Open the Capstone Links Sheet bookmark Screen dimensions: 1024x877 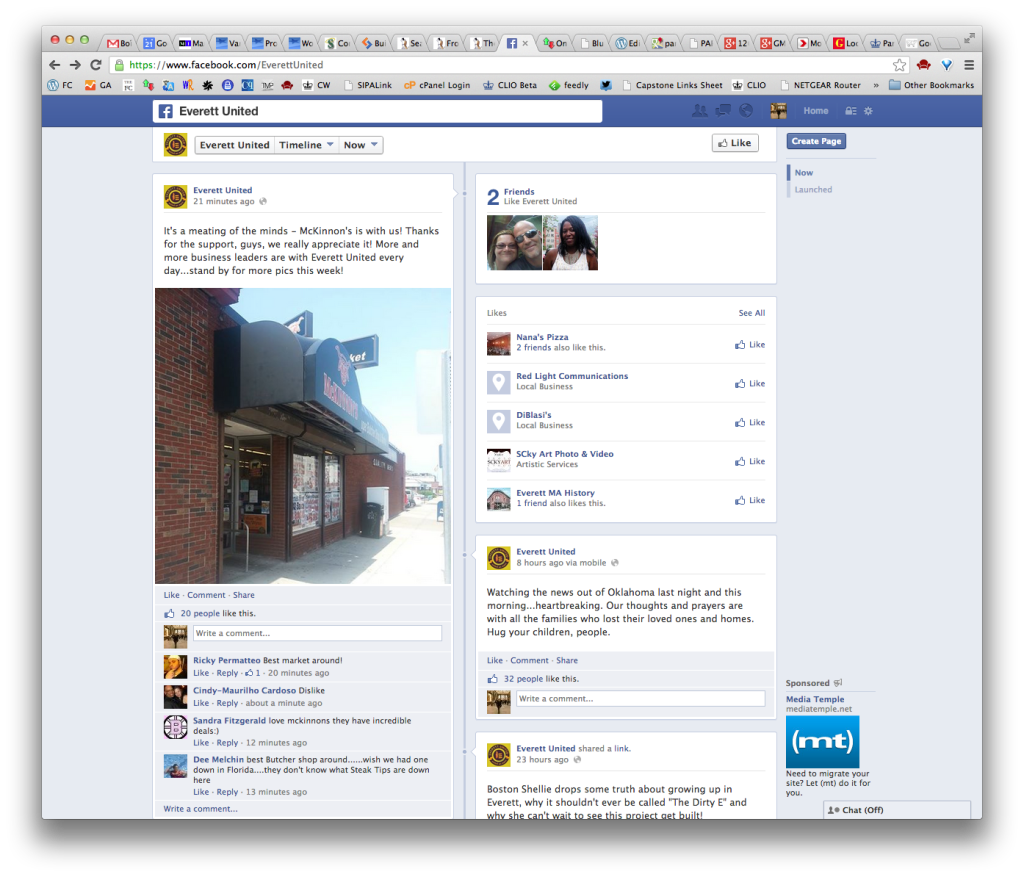coord(672,85)
